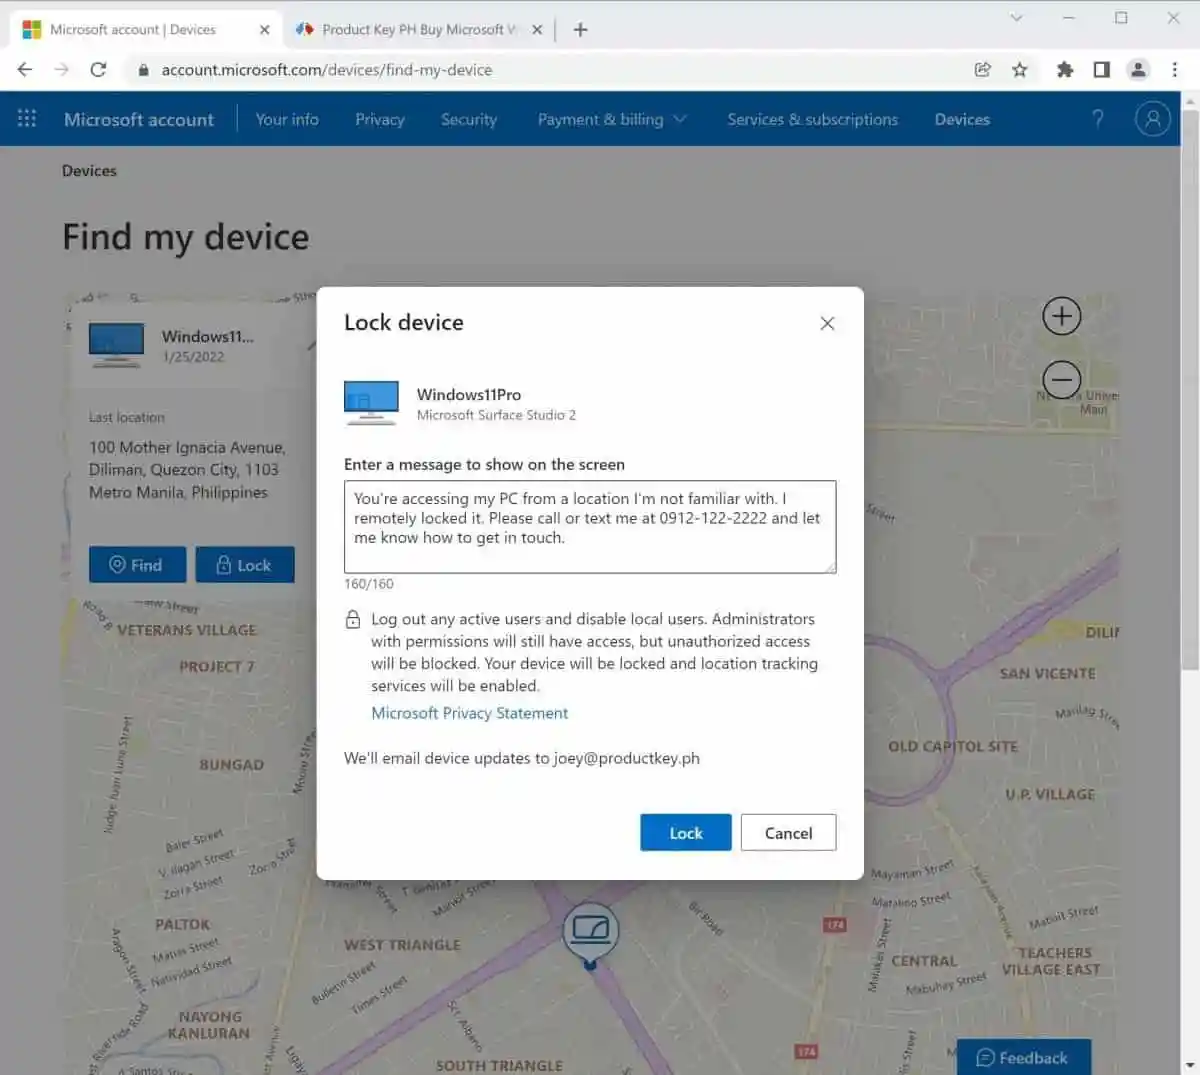The height and width of the screenshot is (1075, 1200).
Task: Click the lock message text box
Action: point(589,527)
